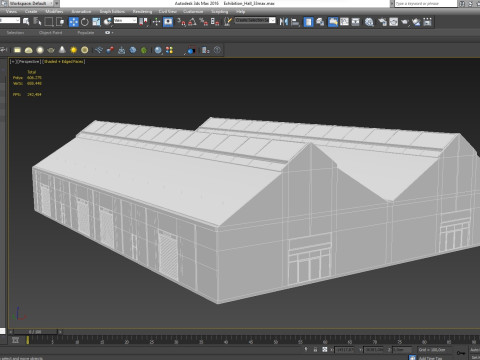Toggle Percent Snap
The image size is (480, 360).
coord(204,22)
